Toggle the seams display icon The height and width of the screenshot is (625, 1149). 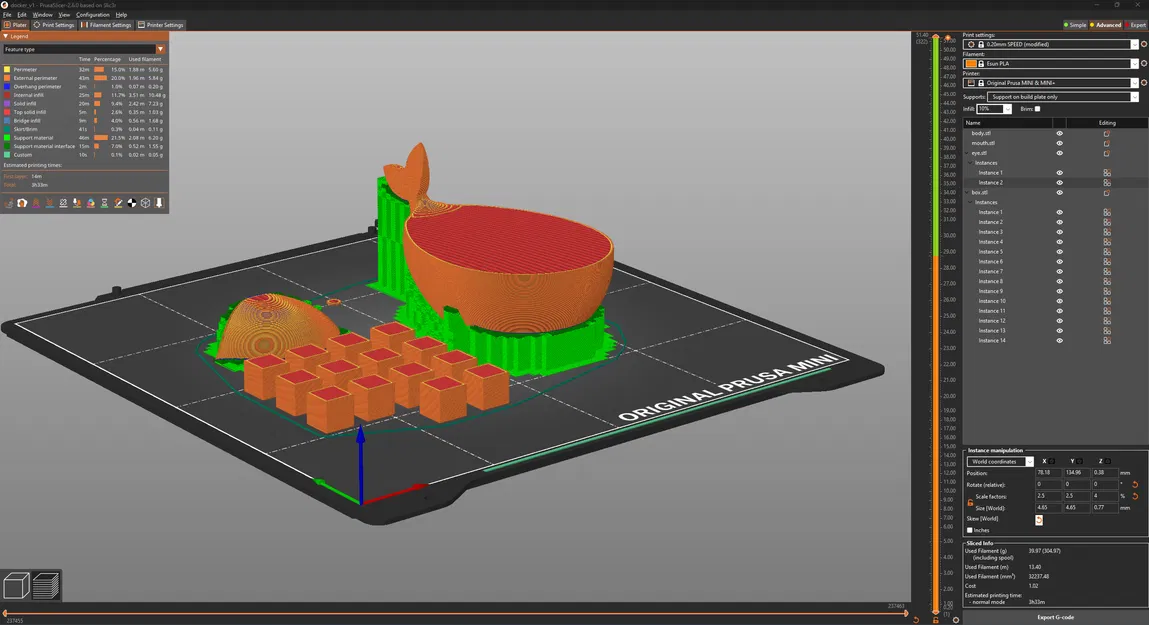(x=64, y=203)
